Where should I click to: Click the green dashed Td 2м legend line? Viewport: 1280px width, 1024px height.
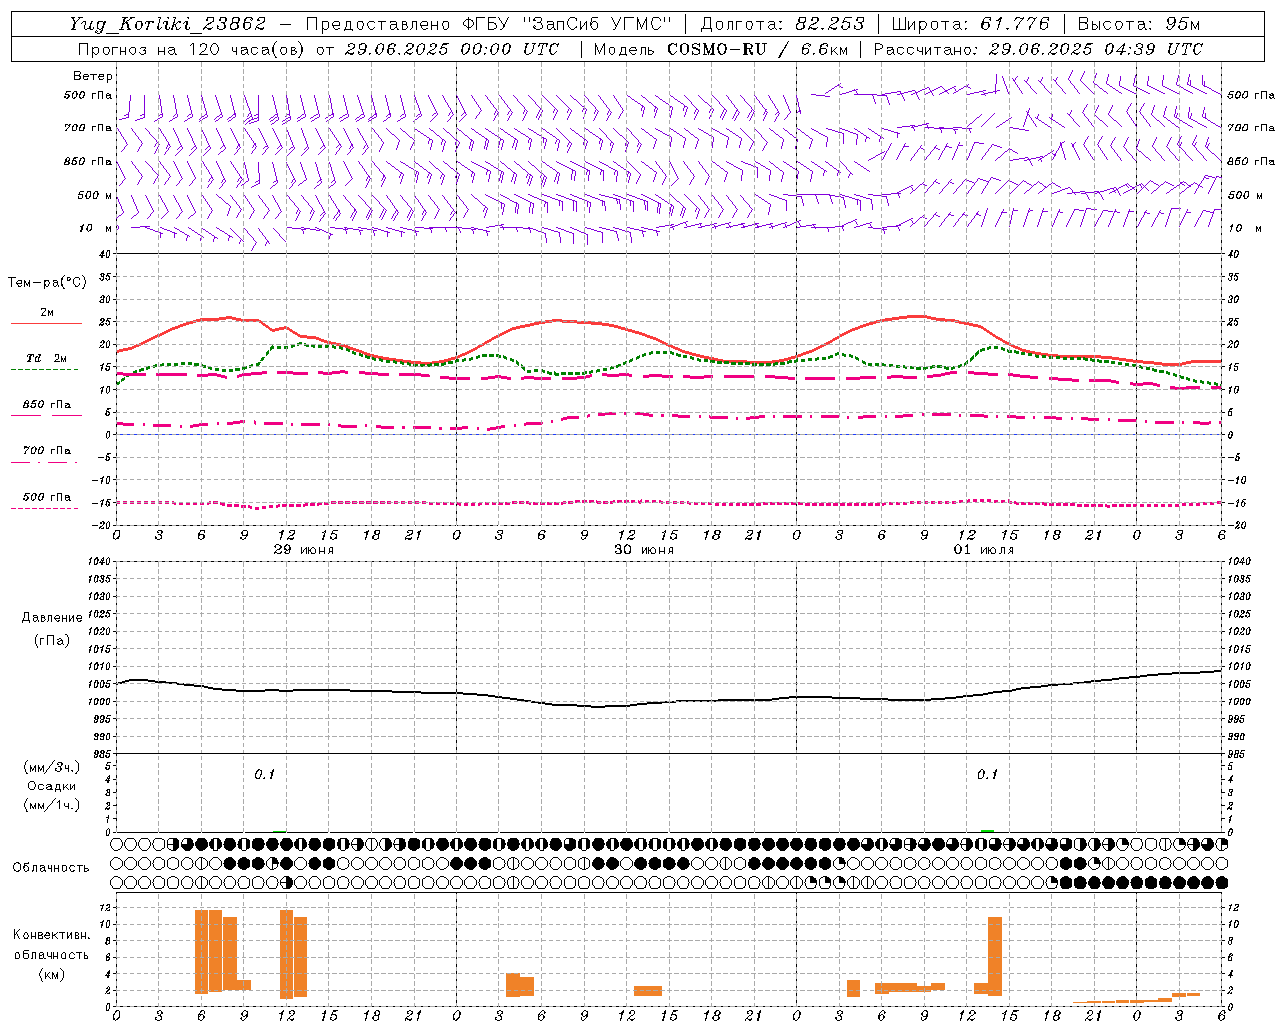pos(46,370)
